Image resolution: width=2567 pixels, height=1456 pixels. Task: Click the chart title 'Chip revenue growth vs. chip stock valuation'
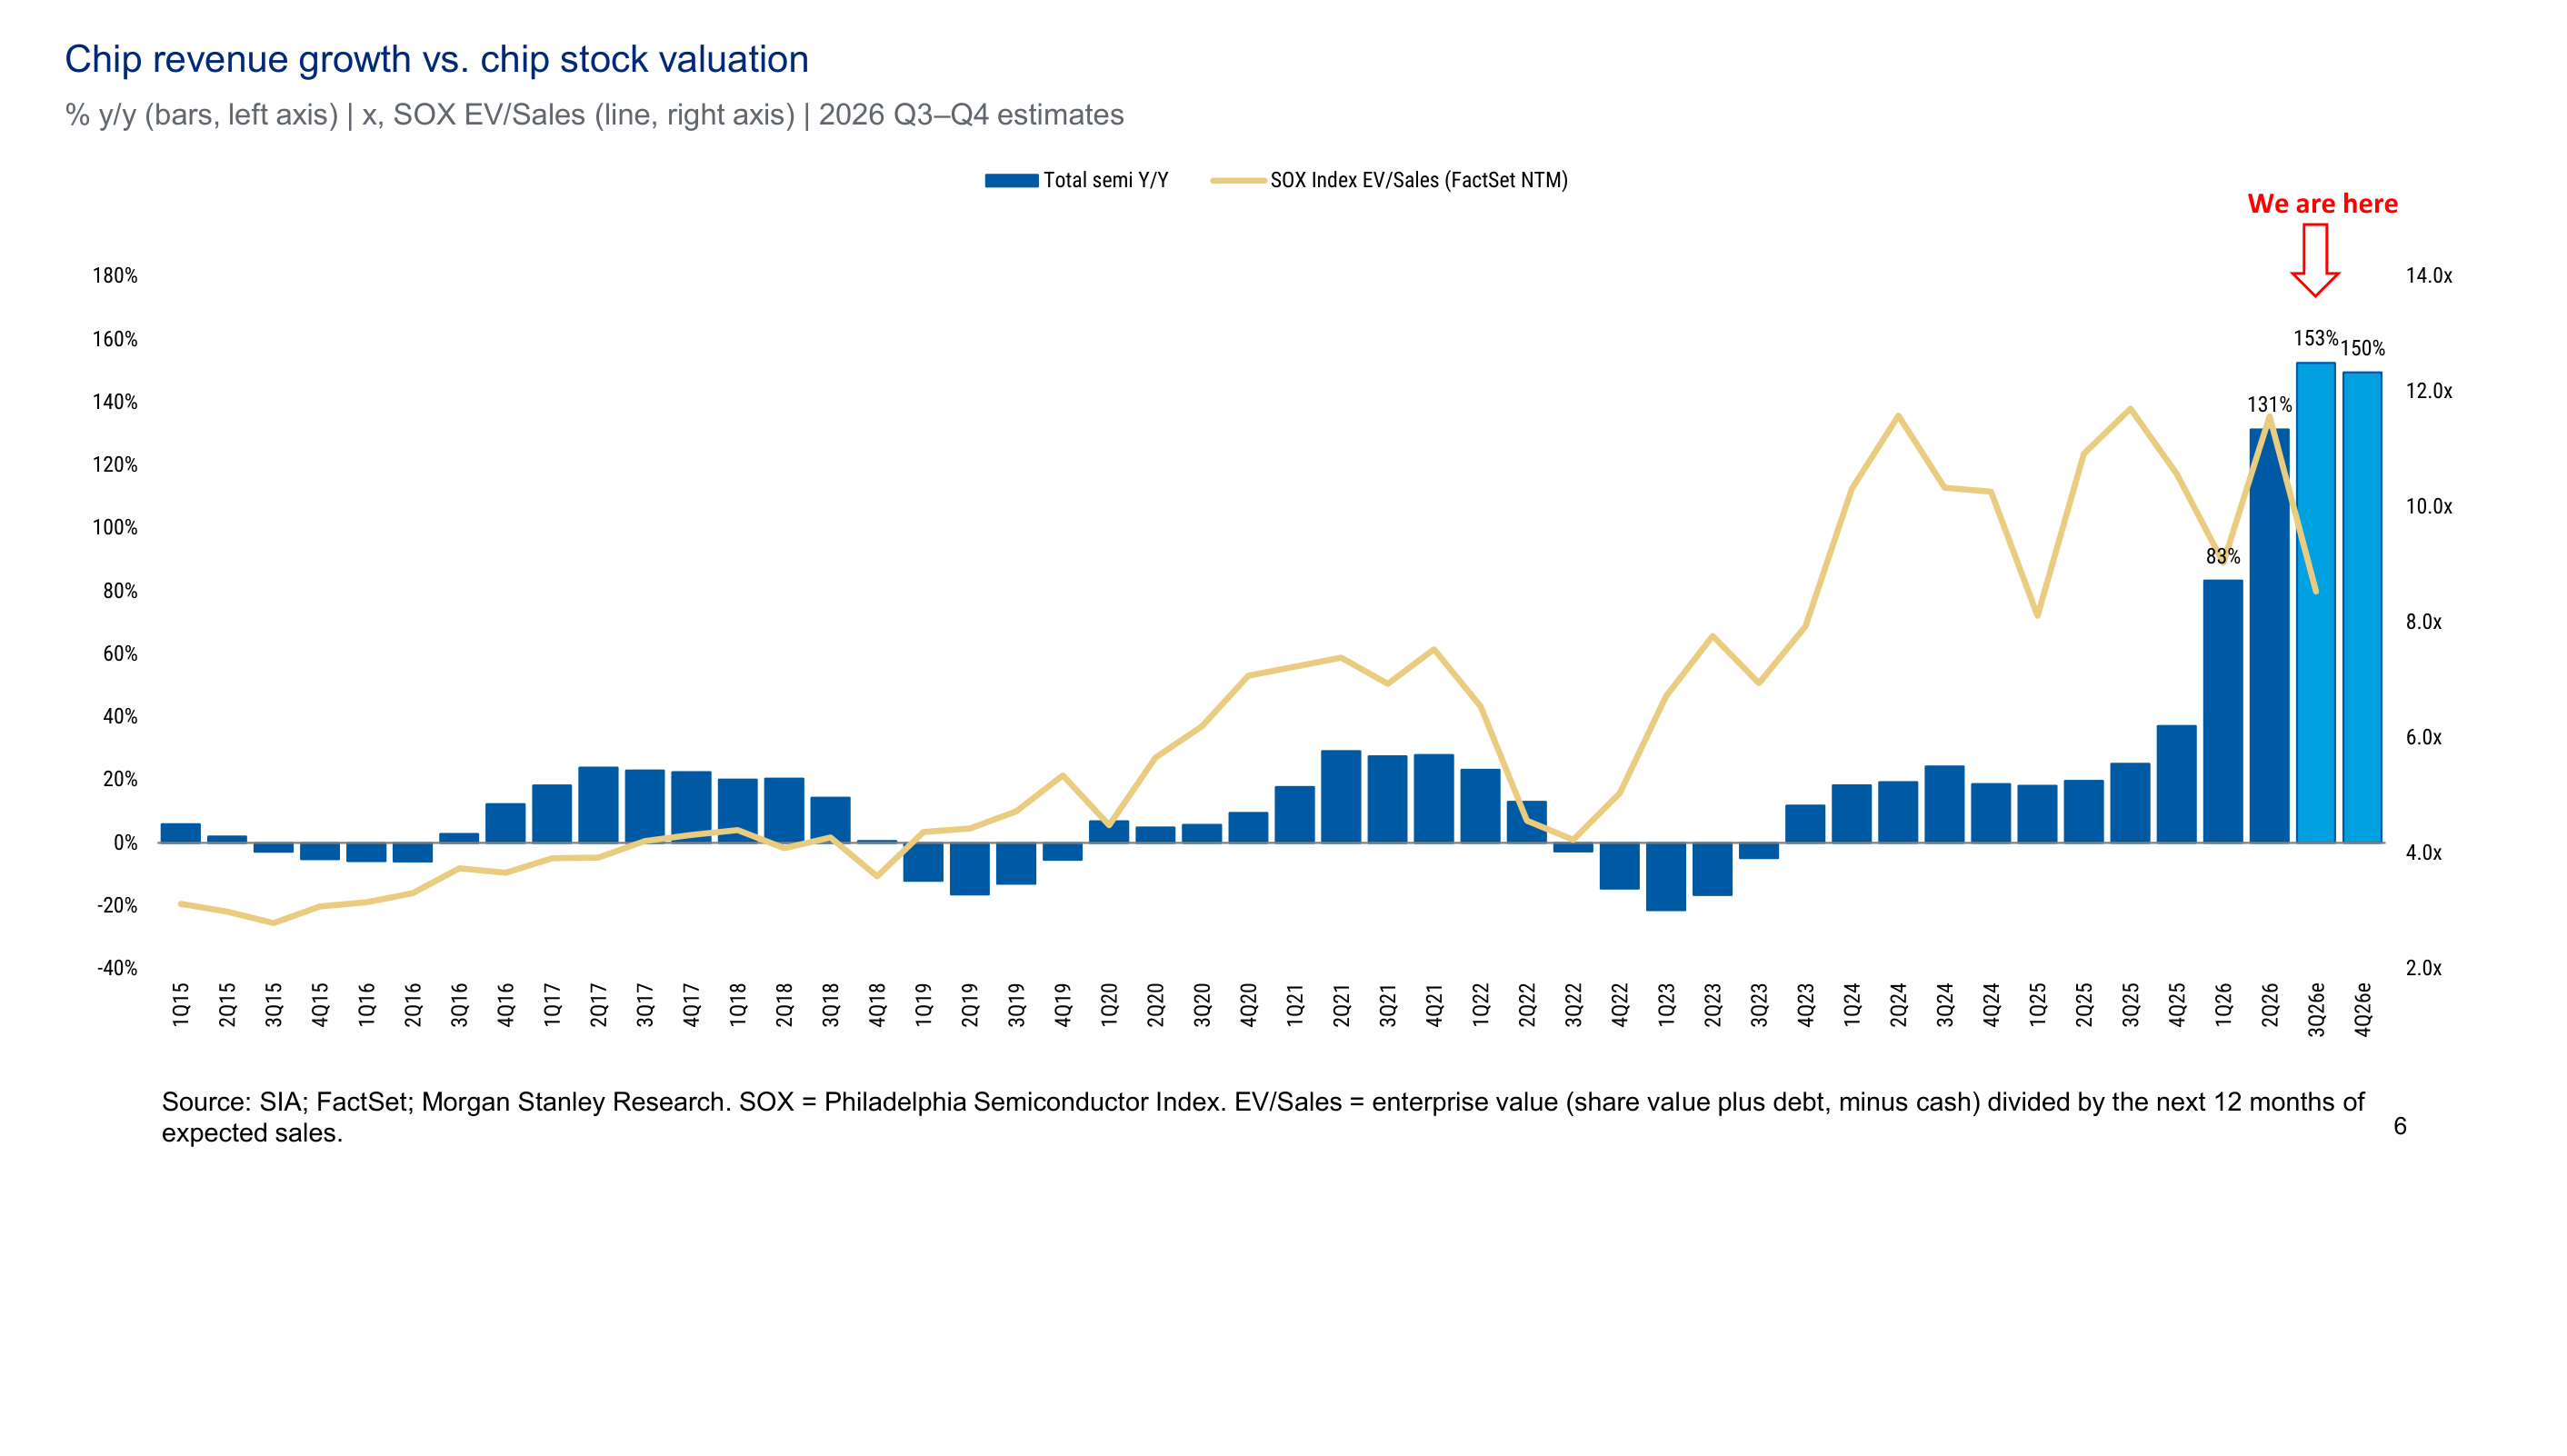436,60
